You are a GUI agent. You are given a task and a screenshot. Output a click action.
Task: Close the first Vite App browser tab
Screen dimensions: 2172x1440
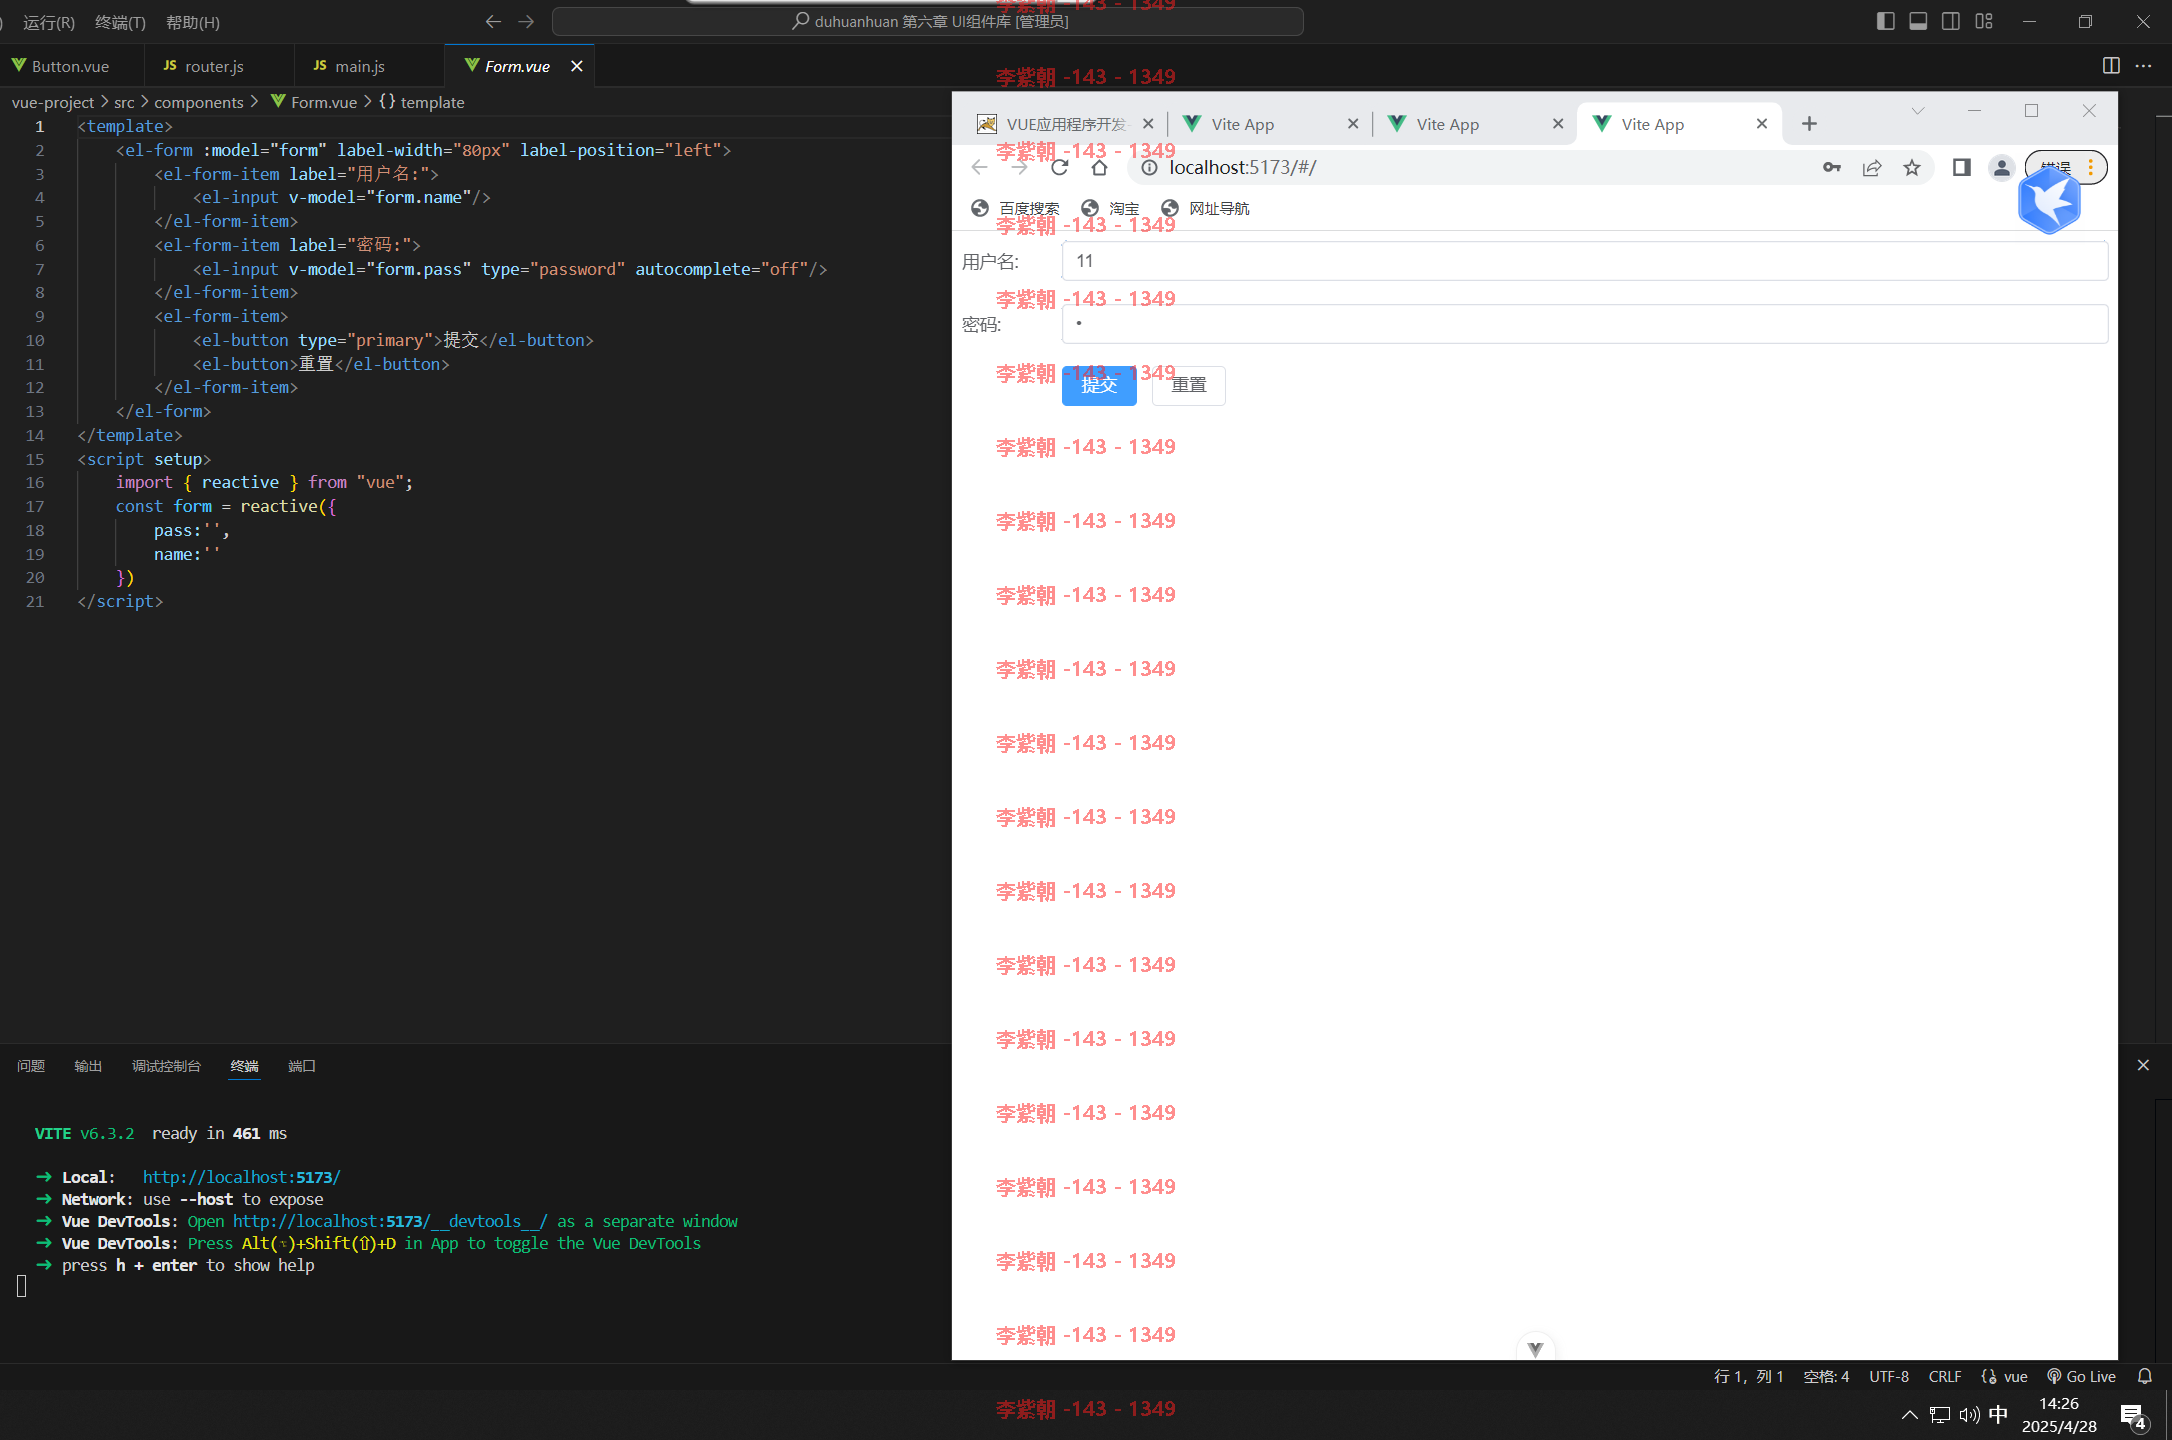click(1353, 124)
